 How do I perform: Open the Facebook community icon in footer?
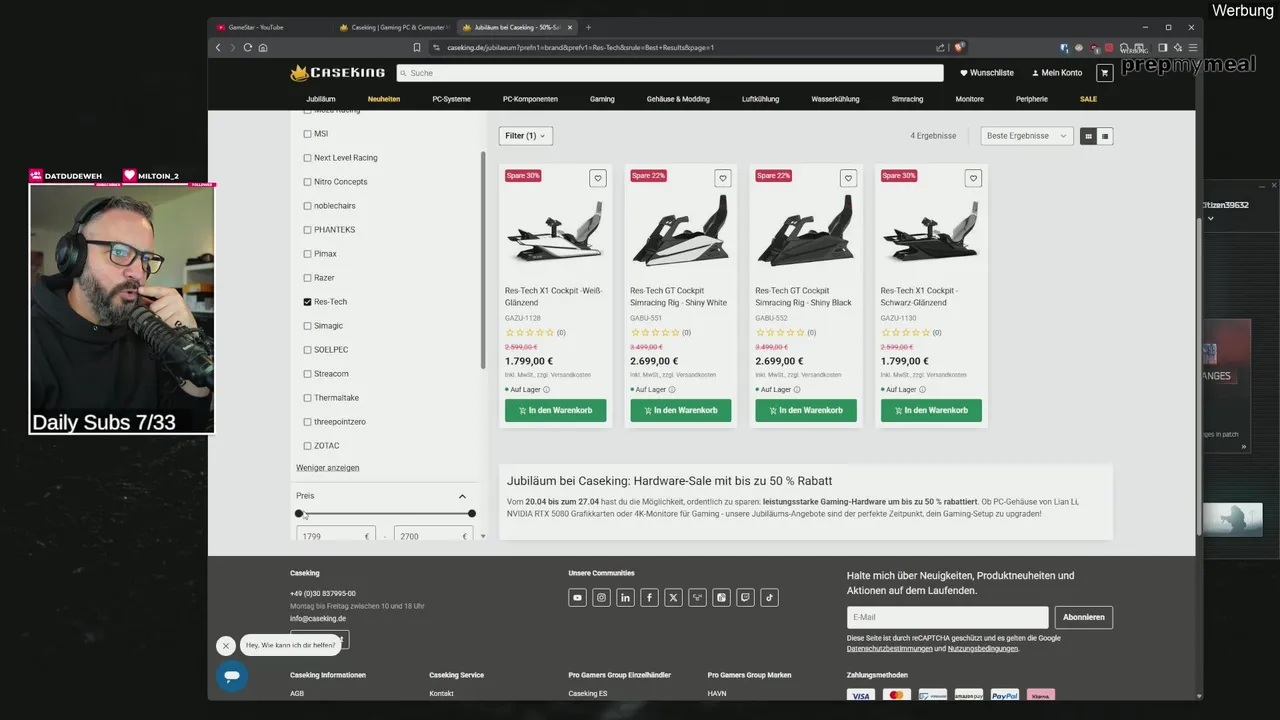point(649,598)
